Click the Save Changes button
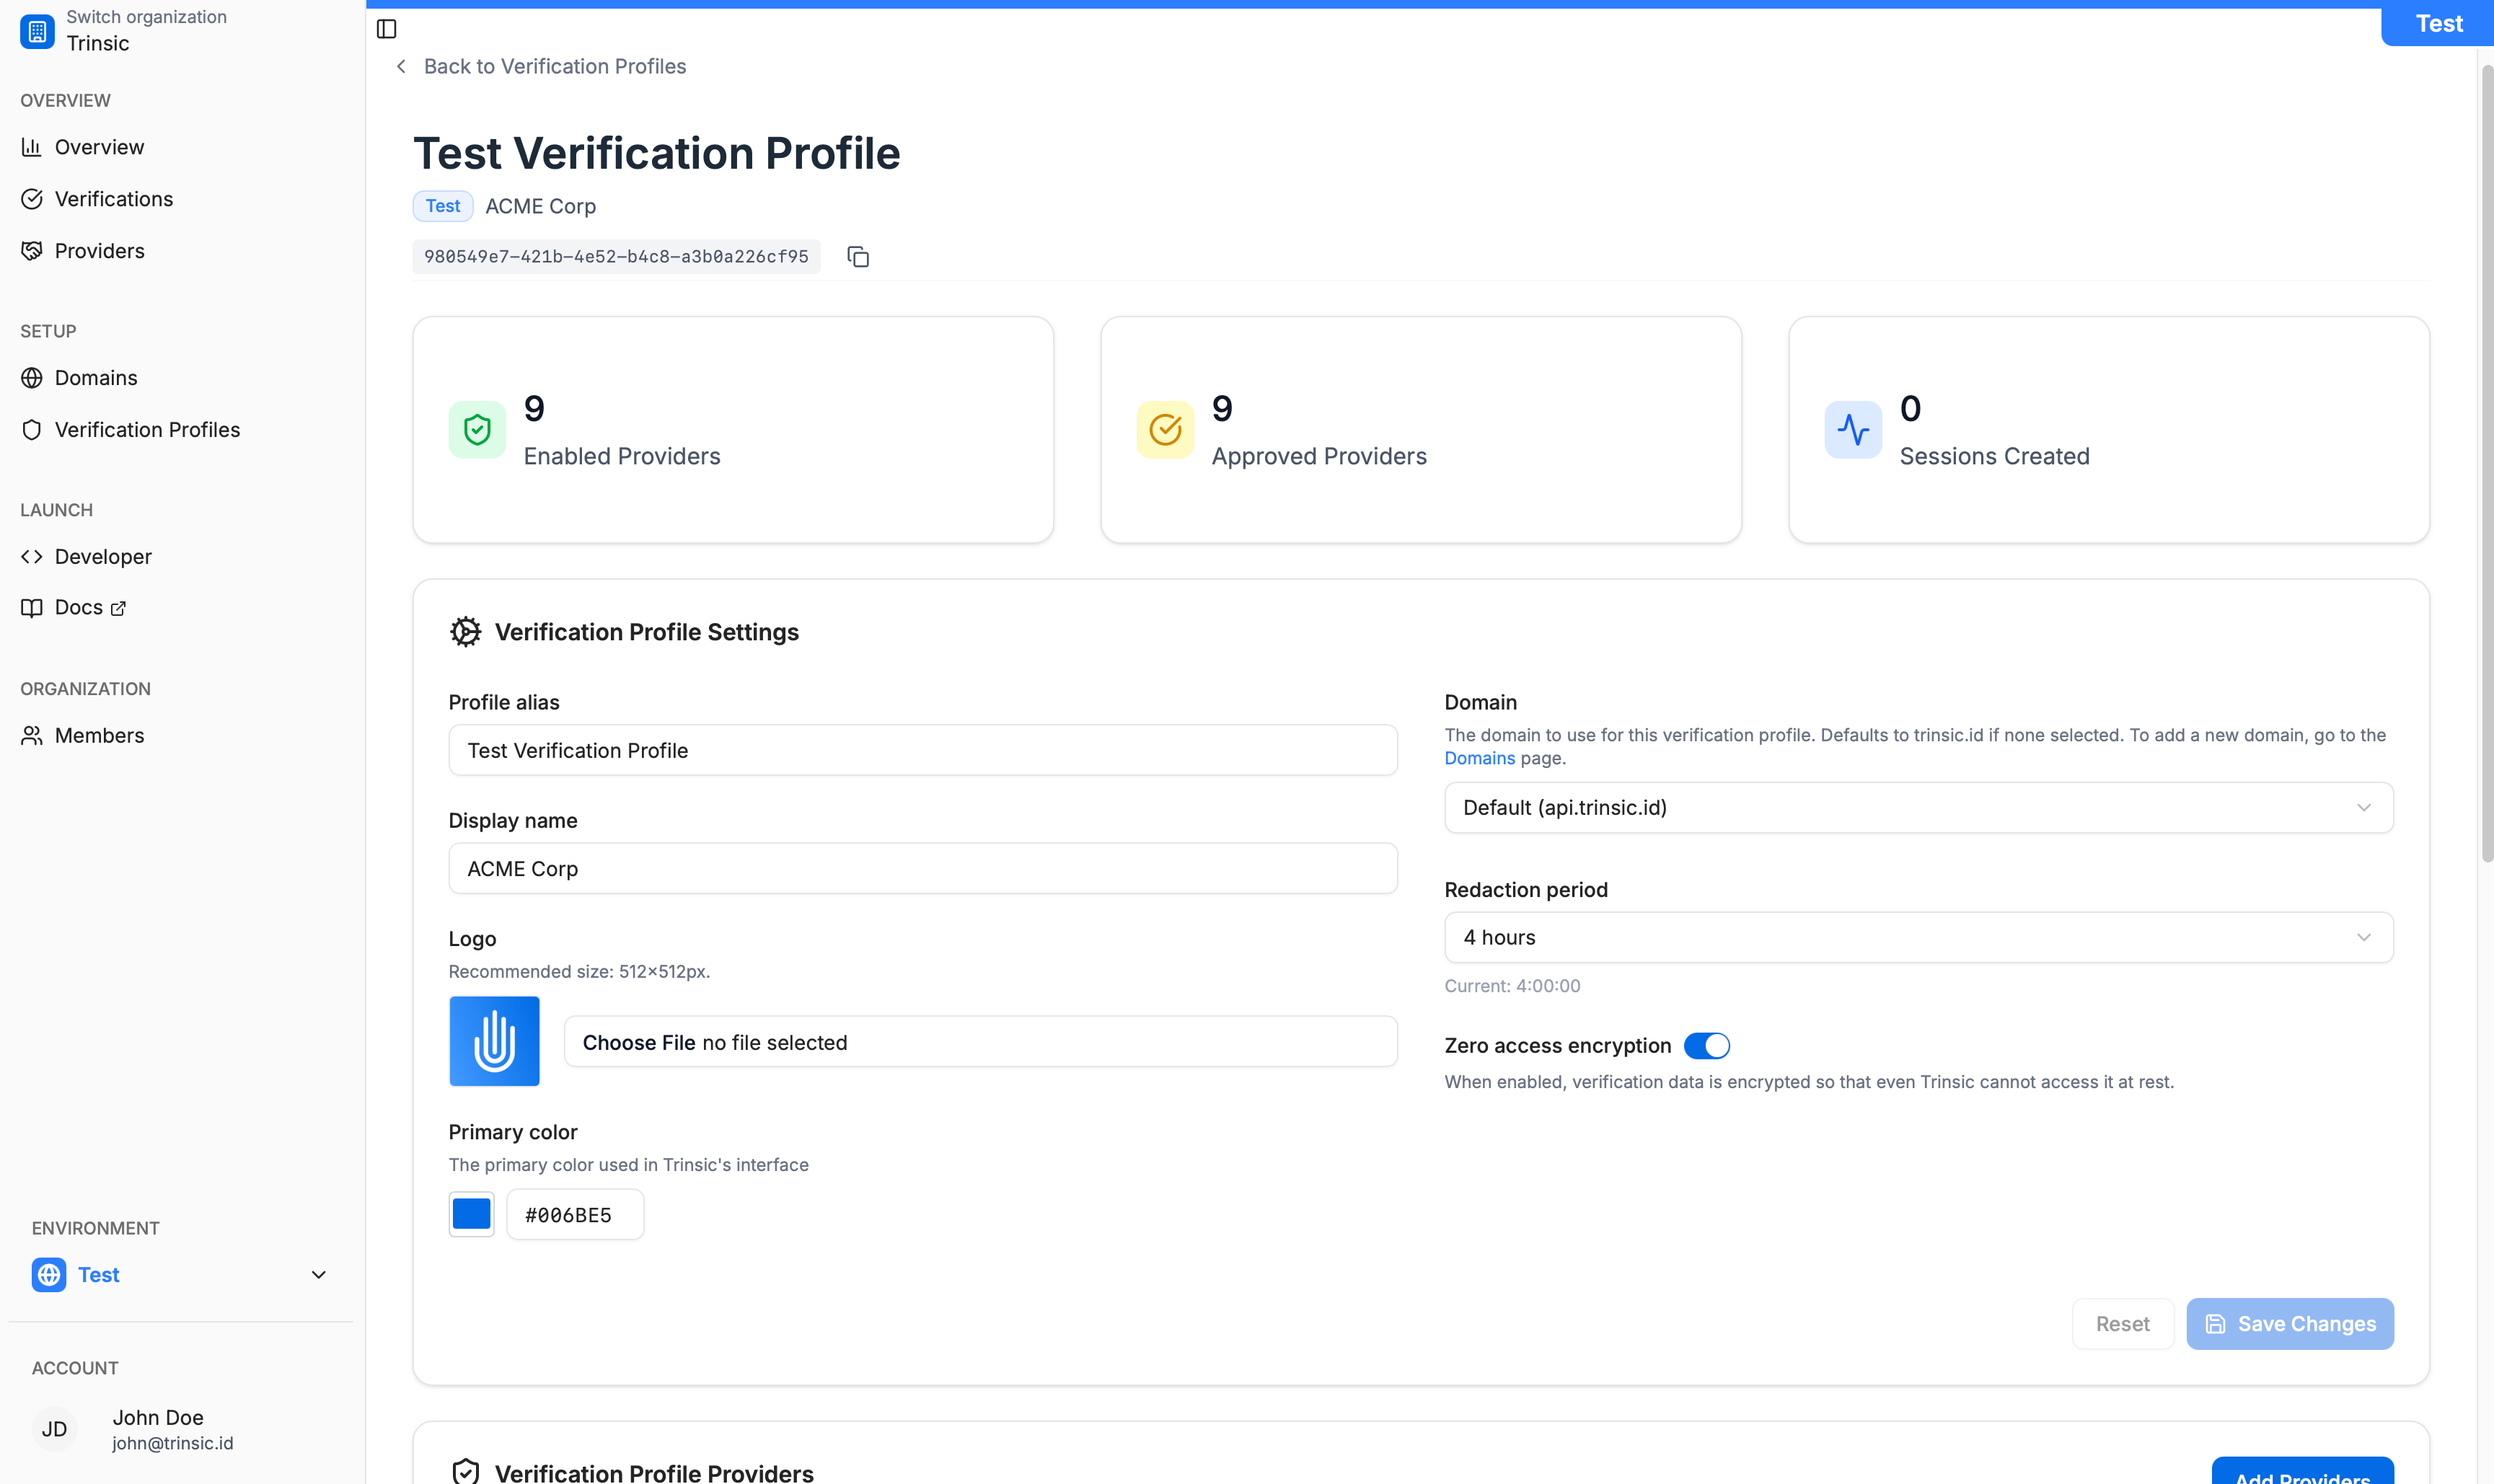The image size is (2494, 1484). coord(2289,1324)
